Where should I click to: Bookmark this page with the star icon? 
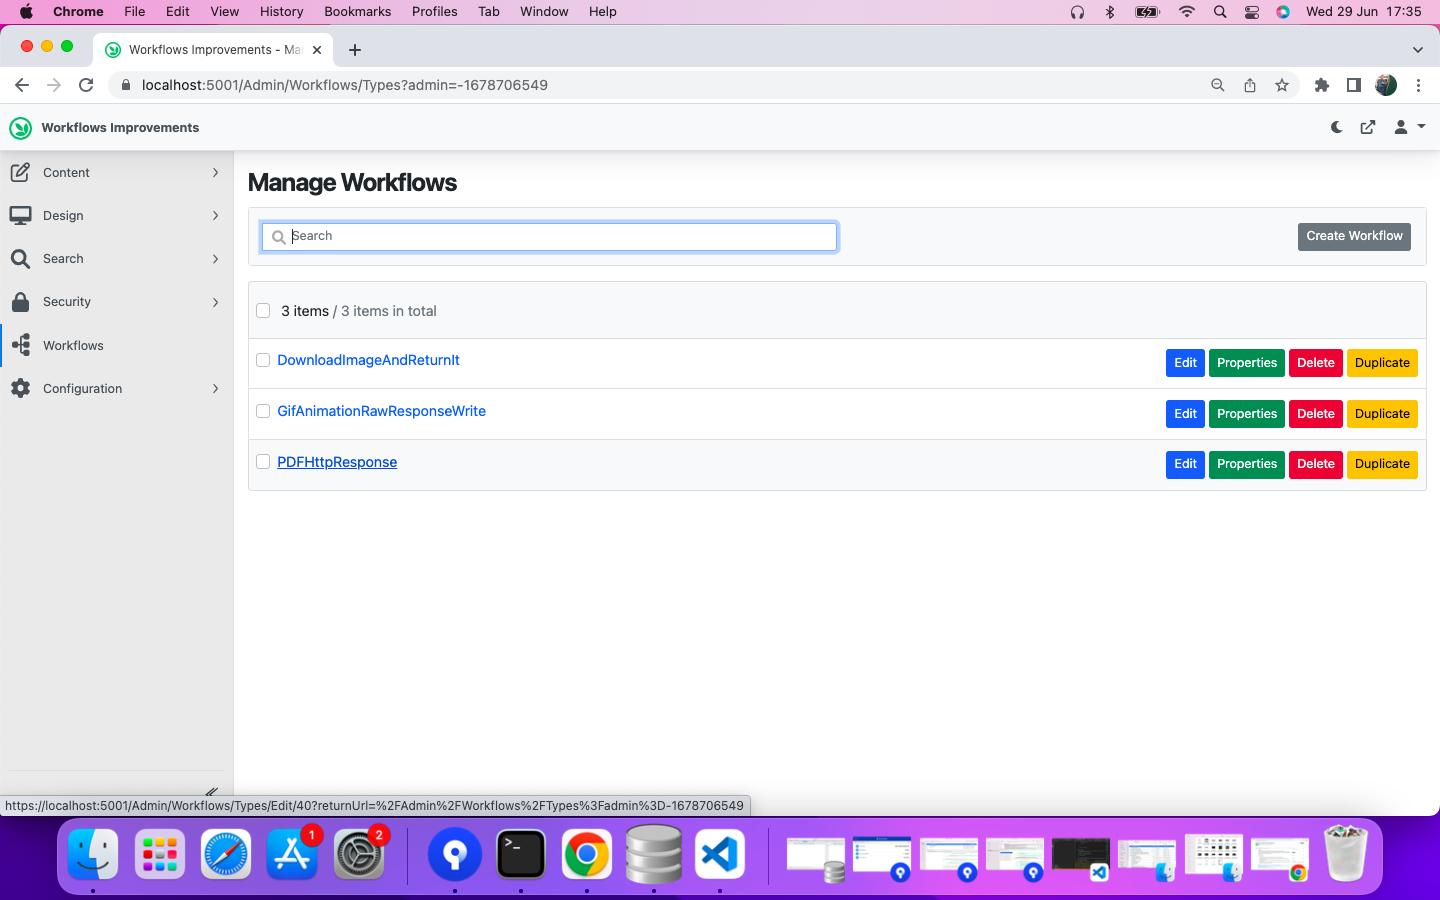point(1282,85)
